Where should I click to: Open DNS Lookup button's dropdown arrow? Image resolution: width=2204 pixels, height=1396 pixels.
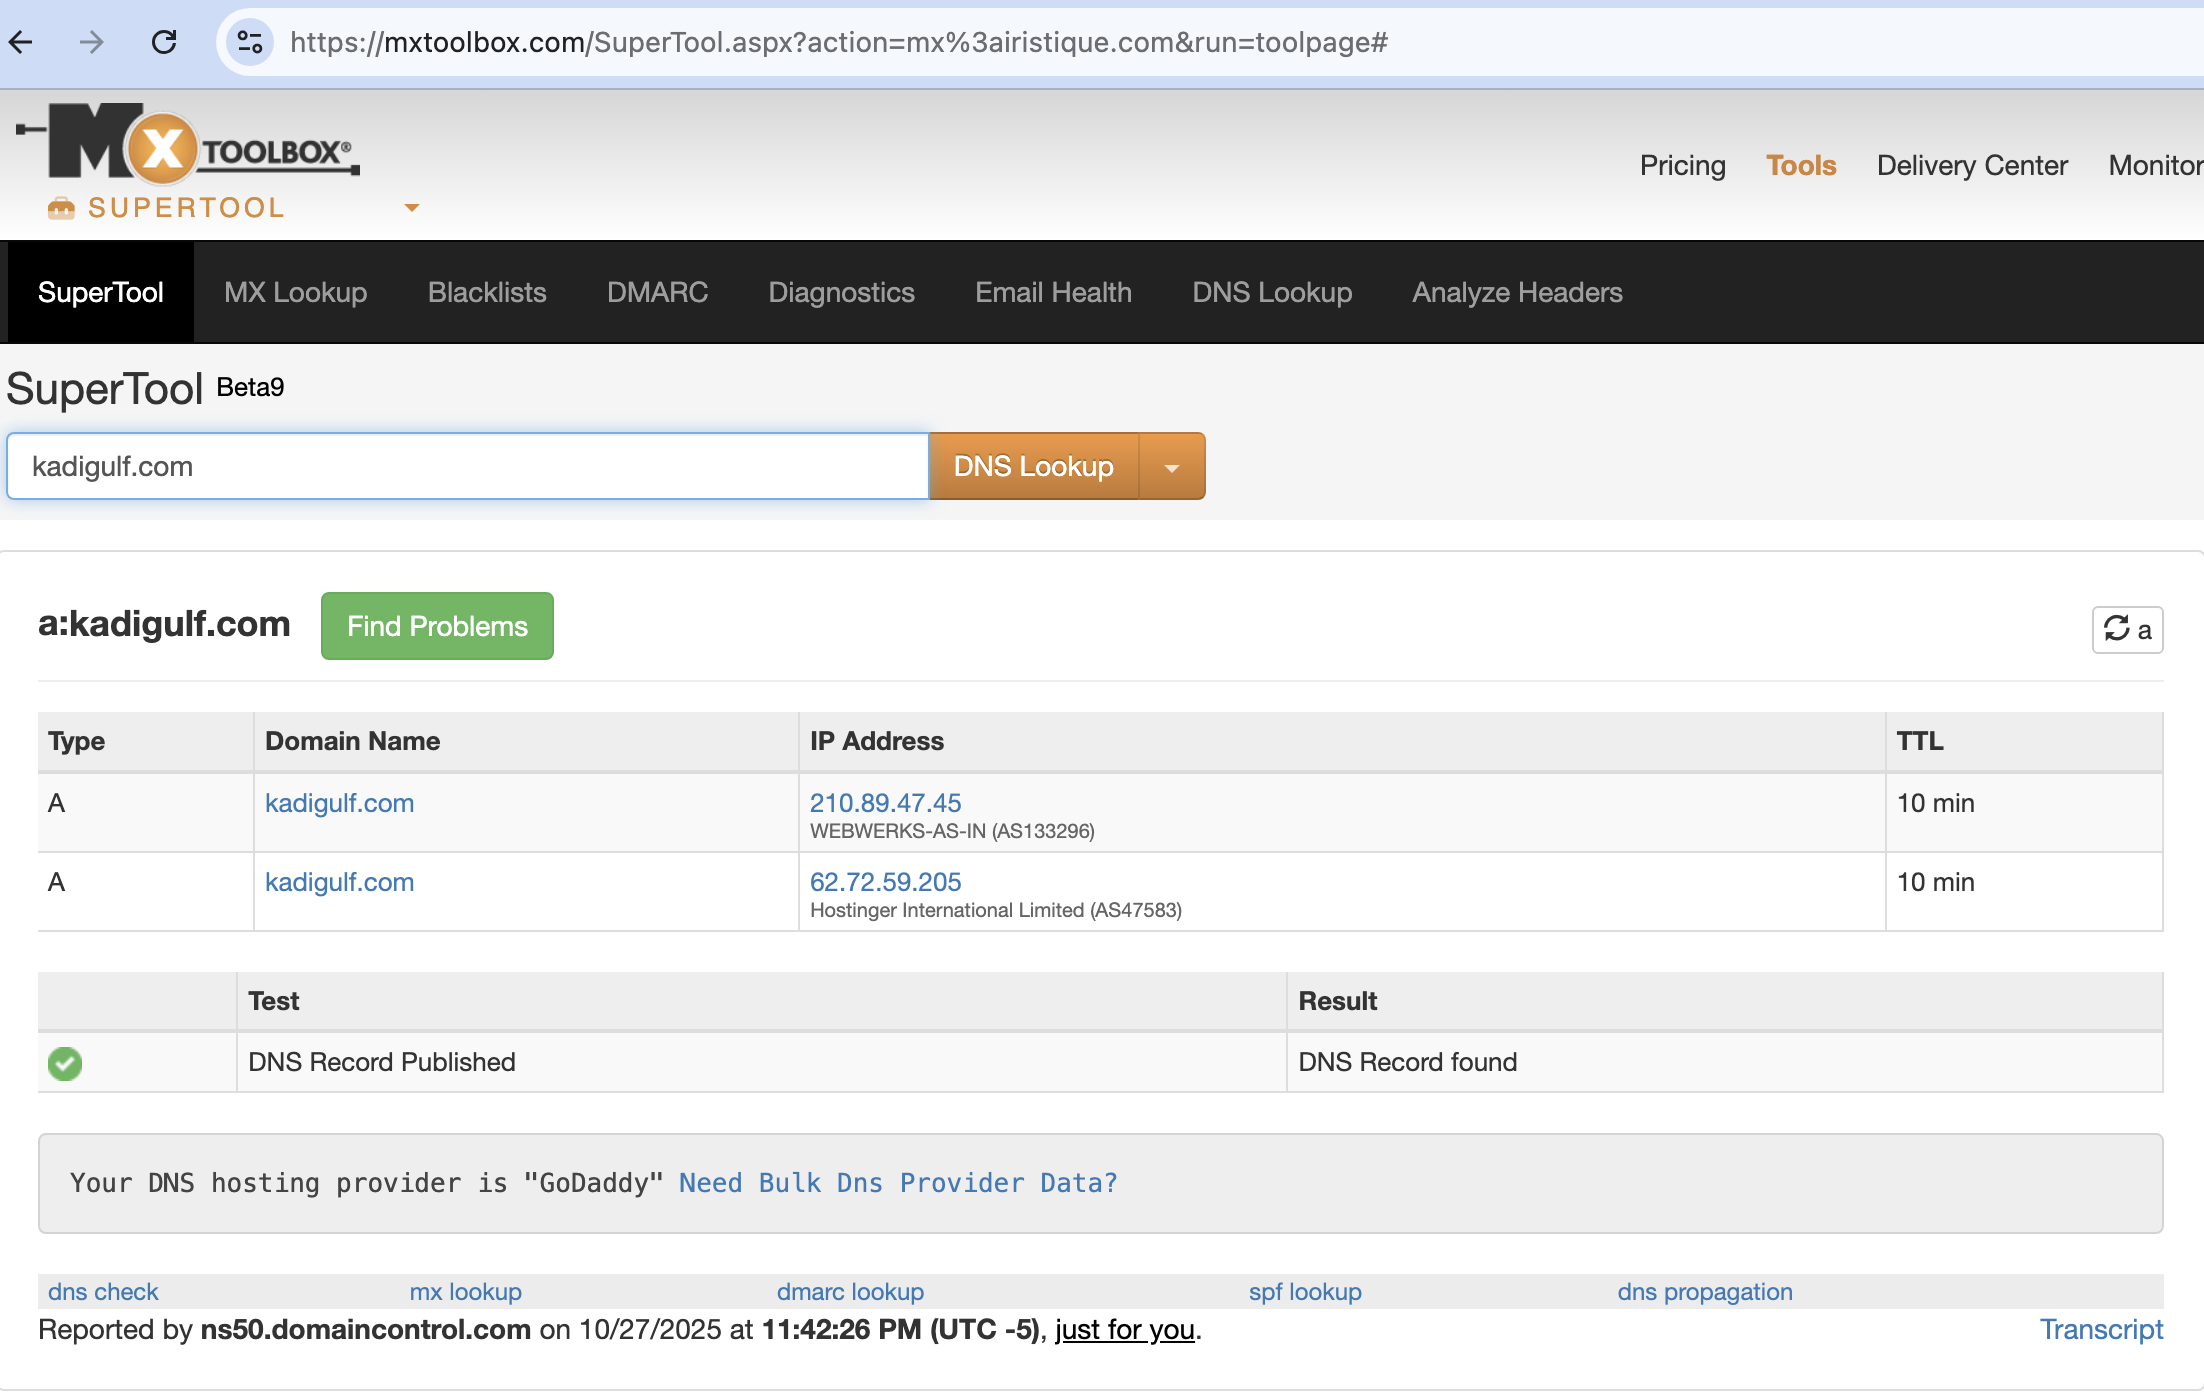coord(1172,467)
